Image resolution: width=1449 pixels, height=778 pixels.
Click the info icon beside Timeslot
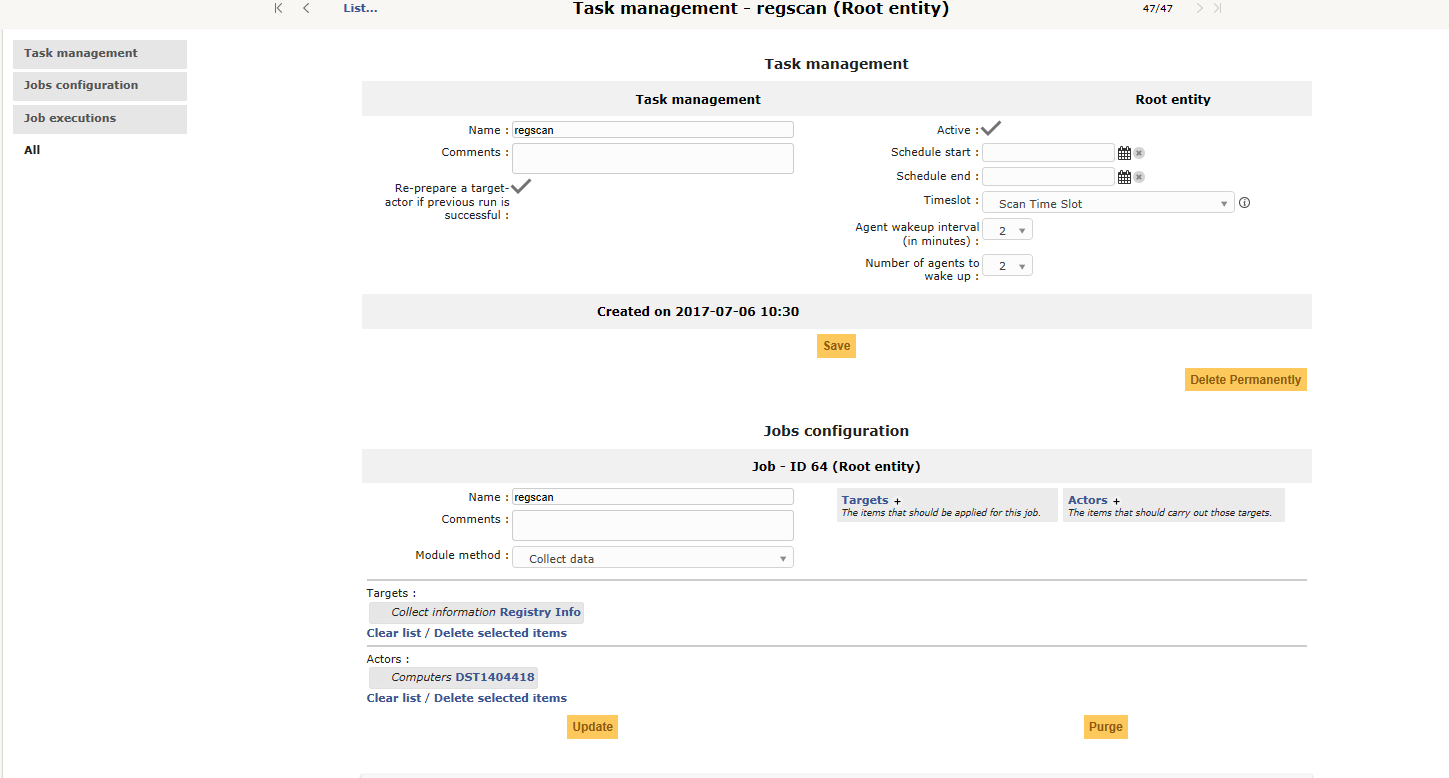point(1244,202)
